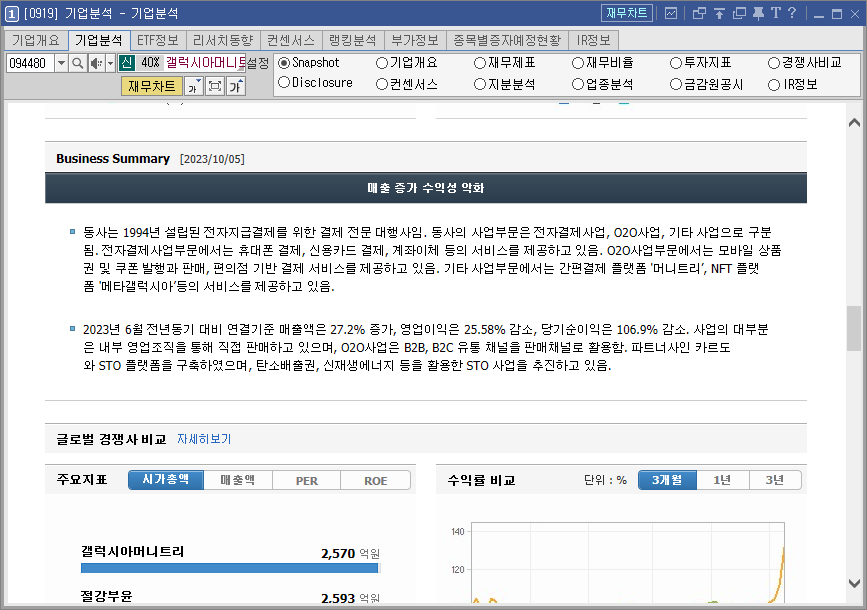The width and height of the screenshot is (867, 610).
Task: Open the 리서치동향 tab
Action: [223, 40]
